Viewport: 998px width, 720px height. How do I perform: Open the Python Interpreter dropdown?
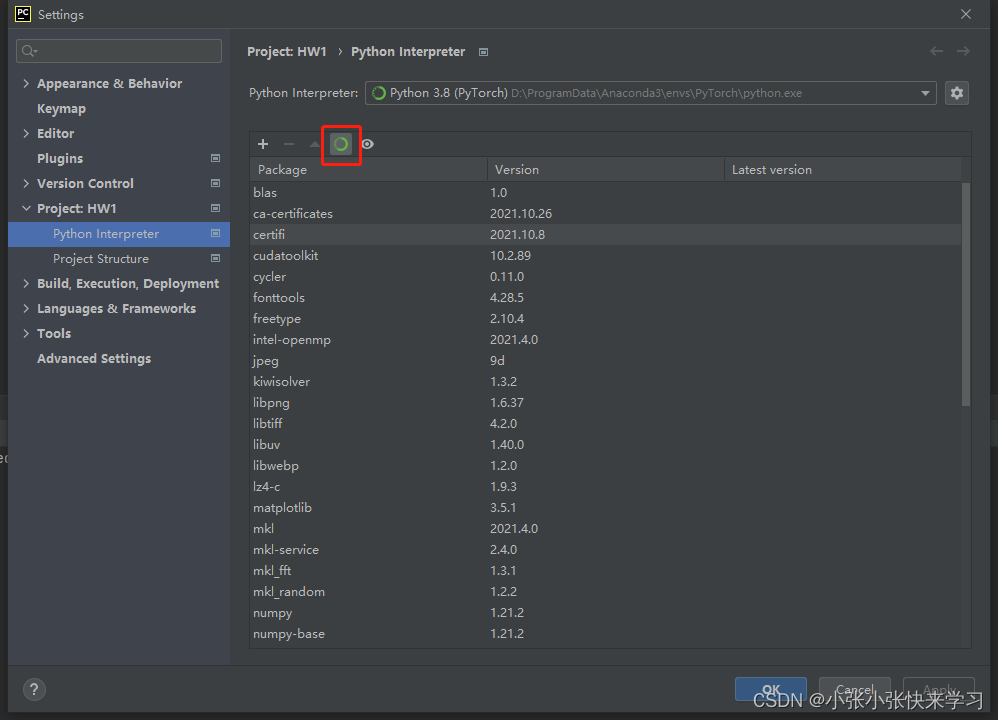click(x=650, y=93)
